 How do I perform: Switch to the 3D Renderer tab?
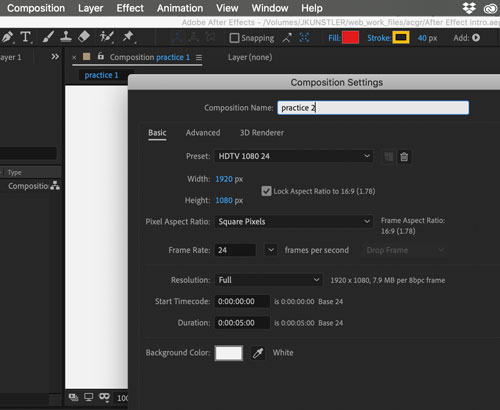pyautogui.click(x=262, y=133)
